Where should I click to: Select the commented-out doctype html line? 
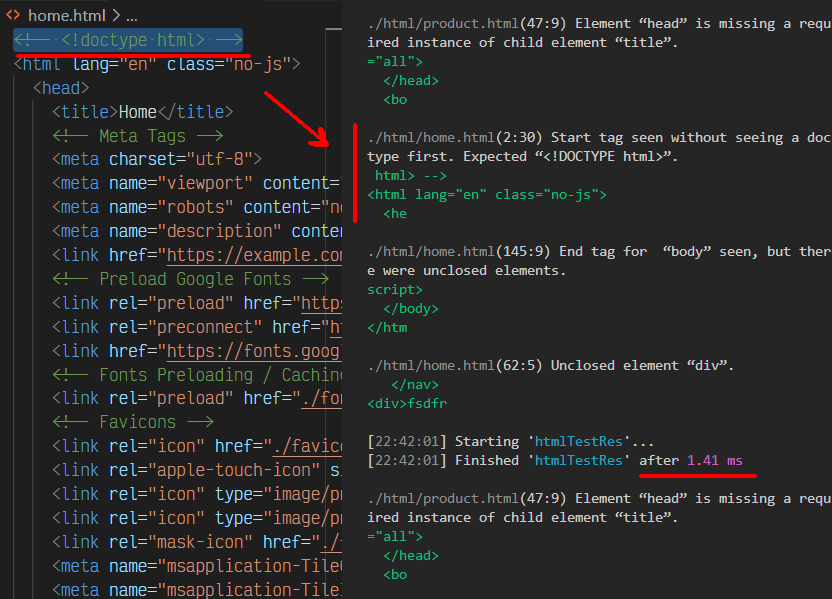[128, 41]
